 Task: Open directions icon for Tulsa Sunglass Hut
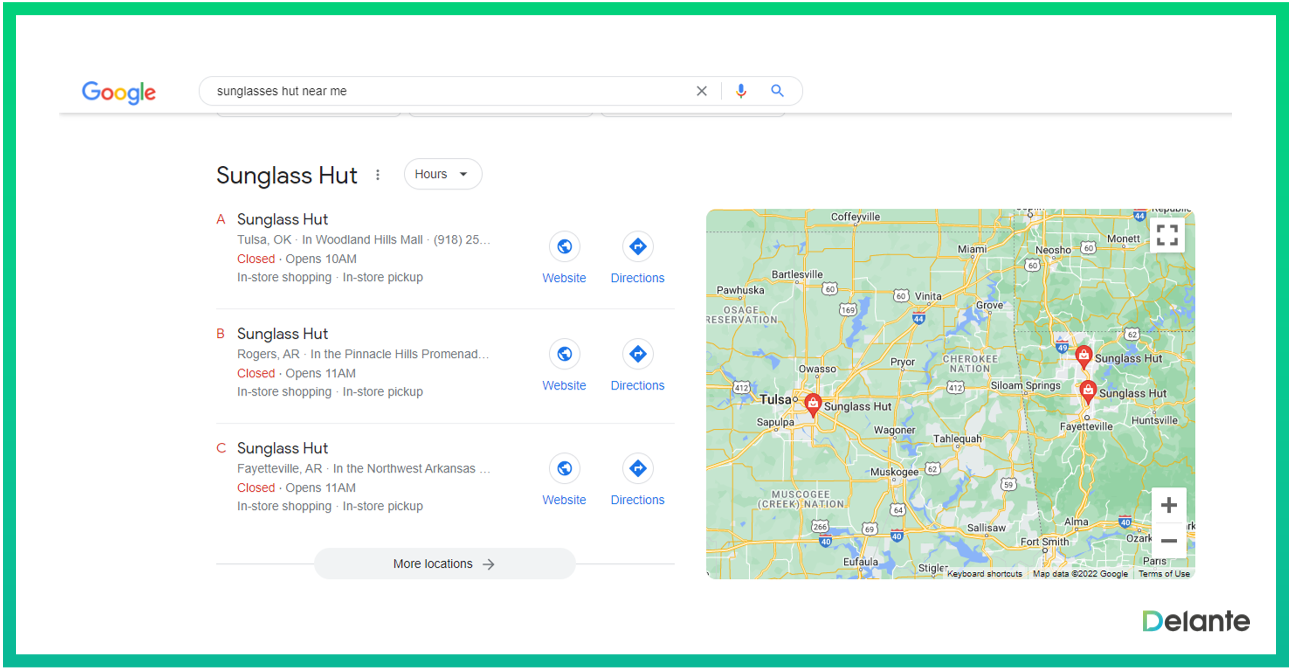click(637, 246)
